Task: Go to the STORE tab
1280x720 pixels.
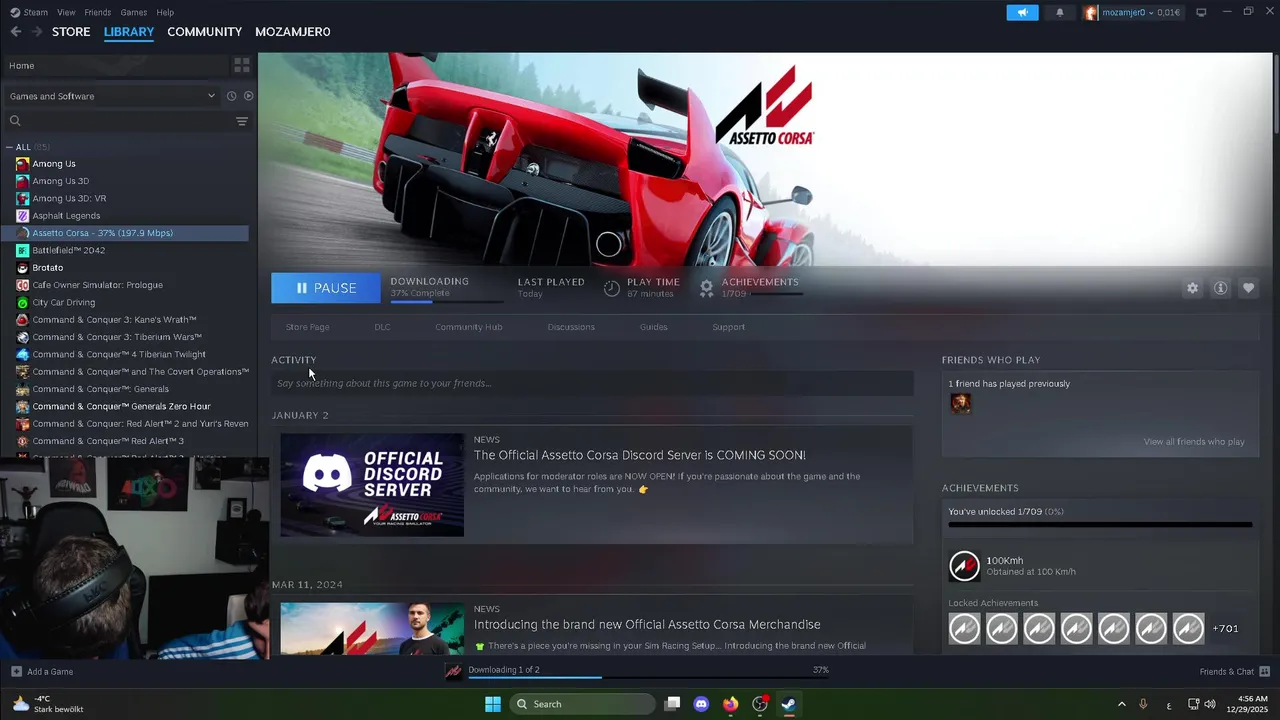Action: pyautogui.click(x=71, y=32)
